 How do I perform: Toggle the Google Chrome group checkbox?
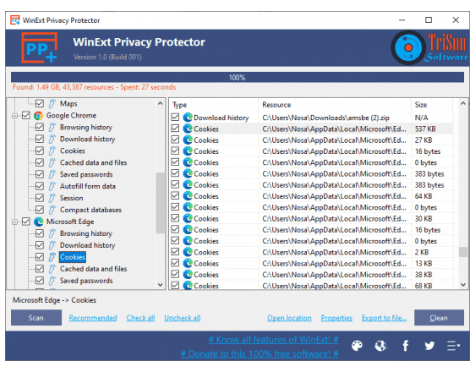point(26,116)
